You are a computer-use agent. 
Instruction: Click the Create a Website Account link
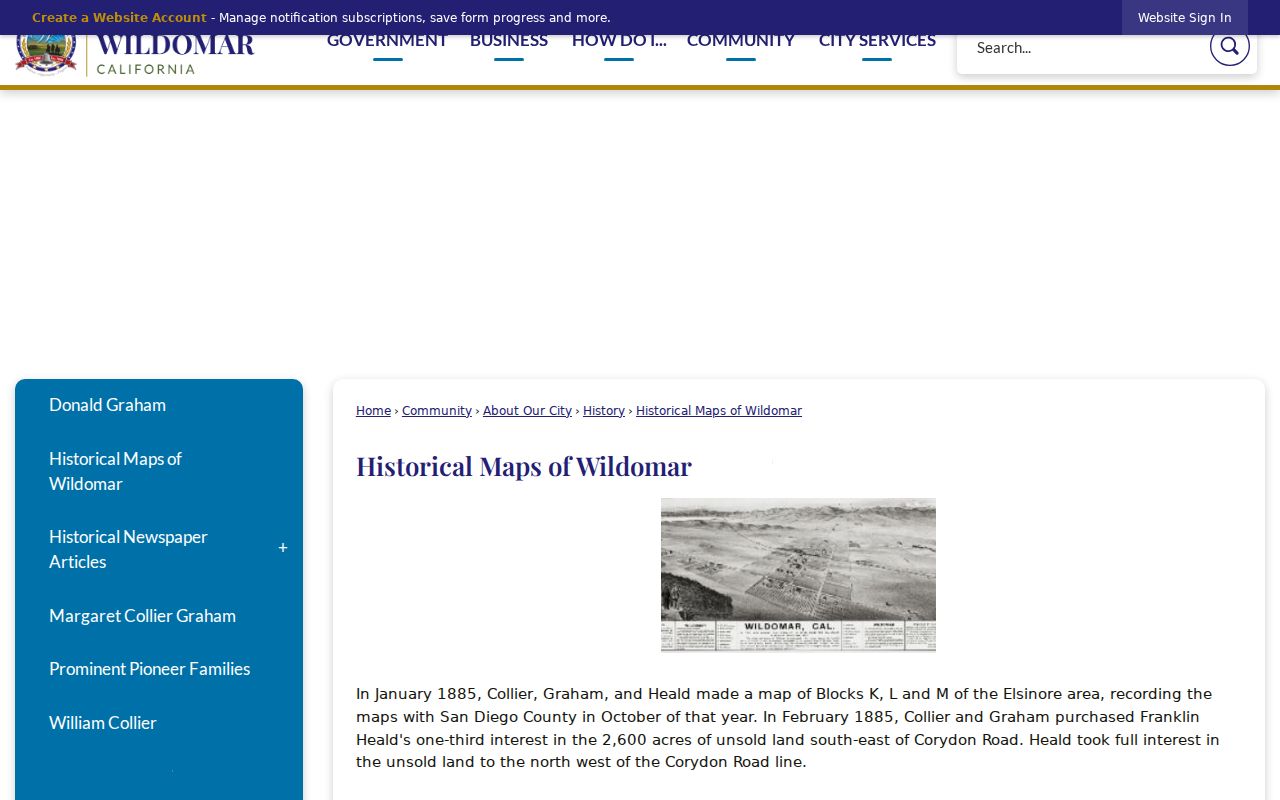click(119, 18)
